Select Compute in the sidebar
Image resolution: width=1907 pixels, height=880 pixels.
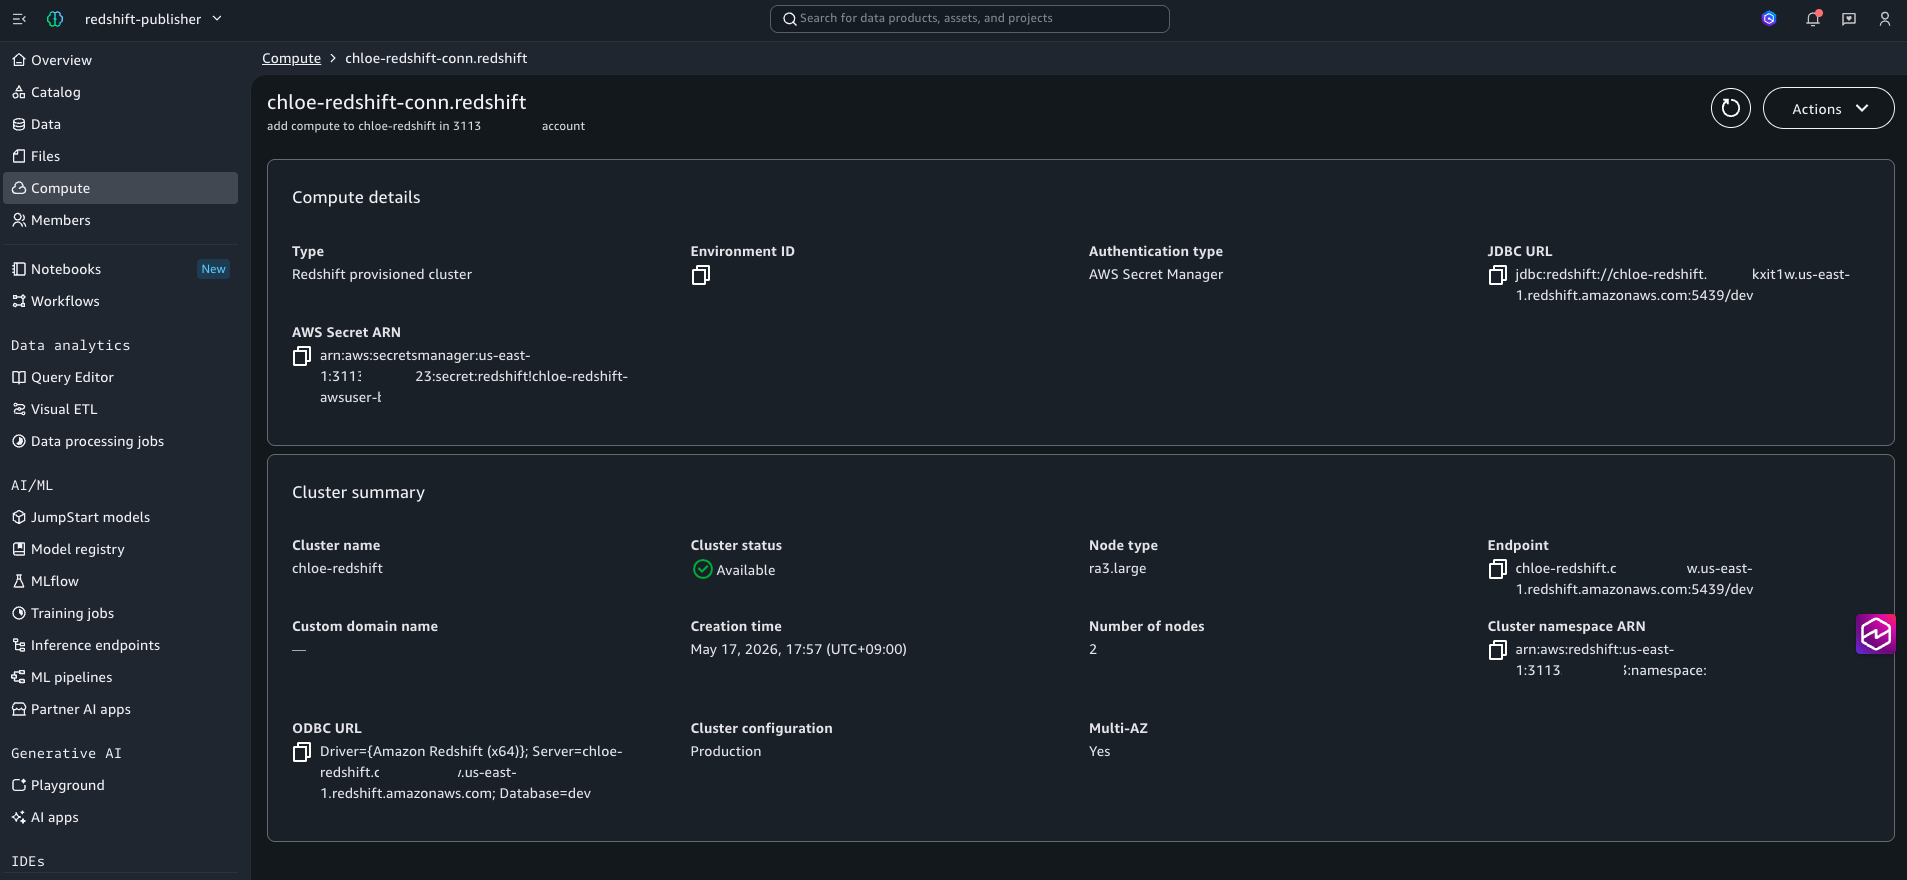coord(120,188)
